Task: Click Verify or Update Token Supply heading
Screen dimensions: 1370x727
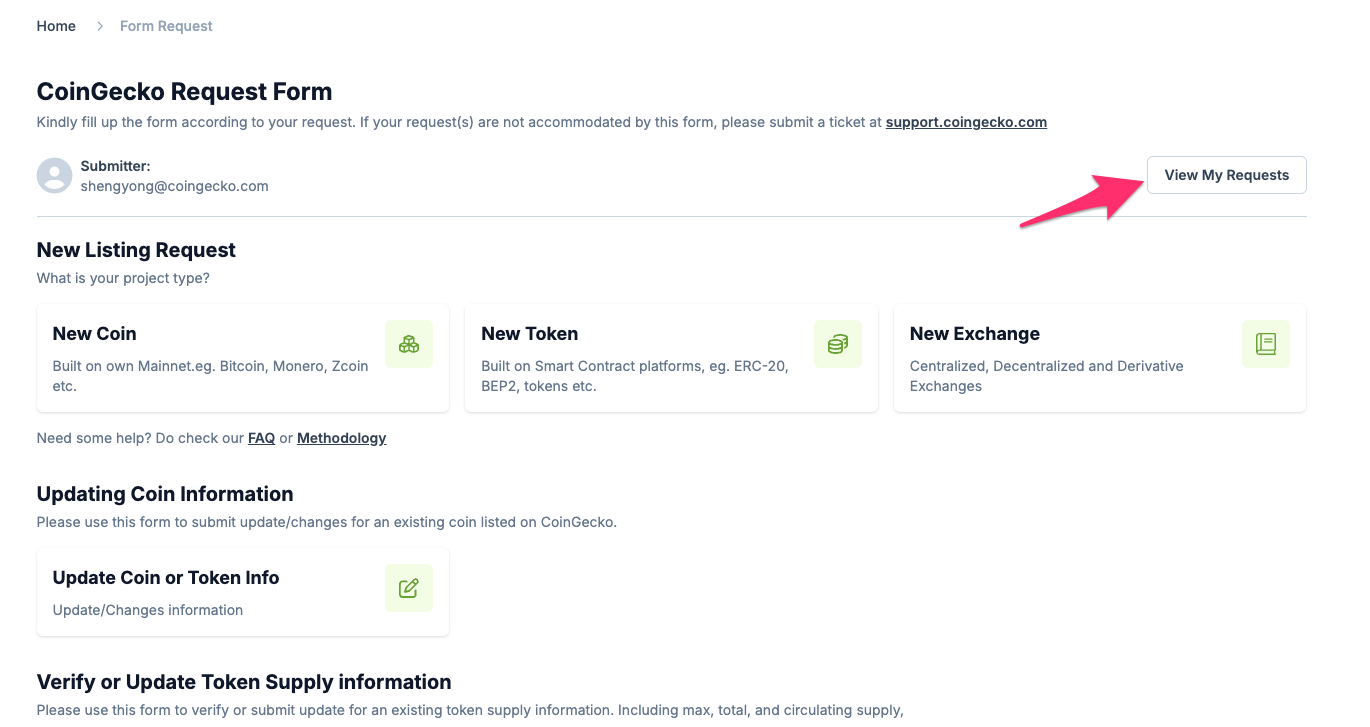Action: click(x=244, y=682)
